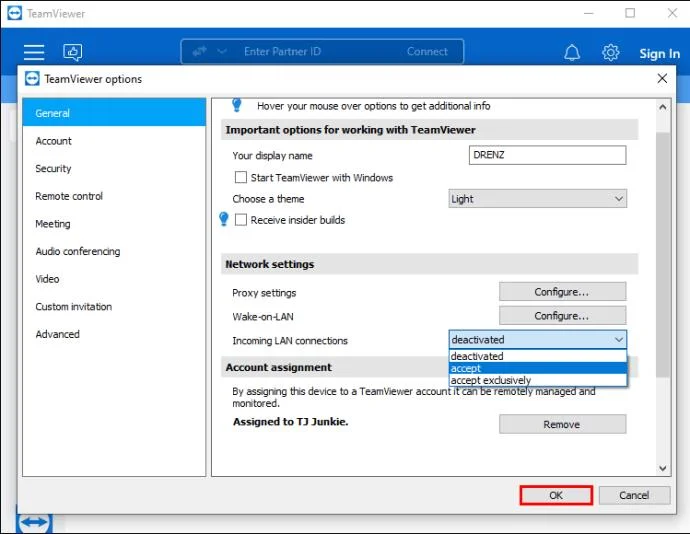Screen dimensions: 690x534
Task: Open the notifications bell
Action: pyautogui.click(x=572, y=53)
